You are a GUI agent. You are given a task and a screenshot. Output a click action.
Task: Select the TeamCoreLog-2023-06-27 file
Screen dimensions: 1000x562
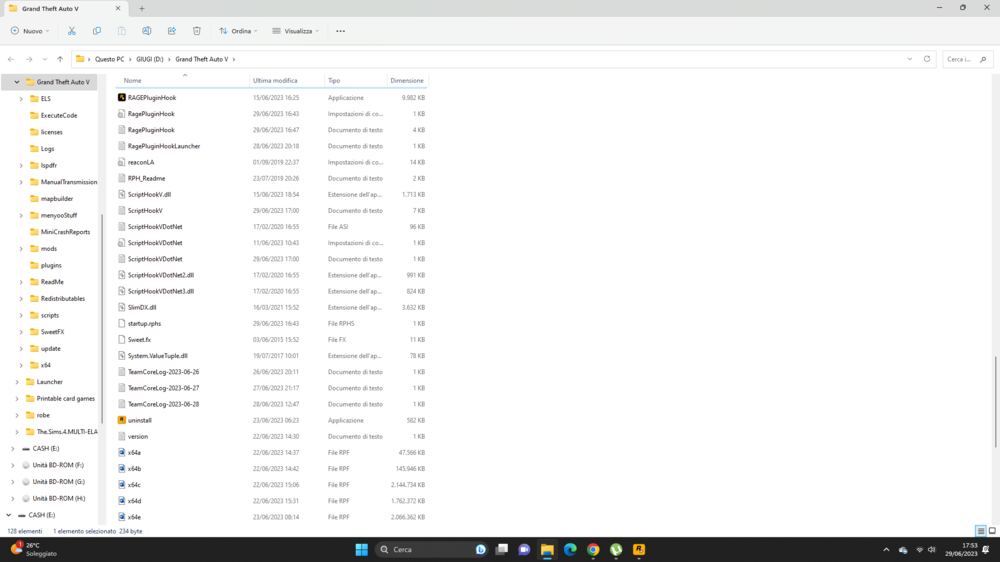point(163,388)
